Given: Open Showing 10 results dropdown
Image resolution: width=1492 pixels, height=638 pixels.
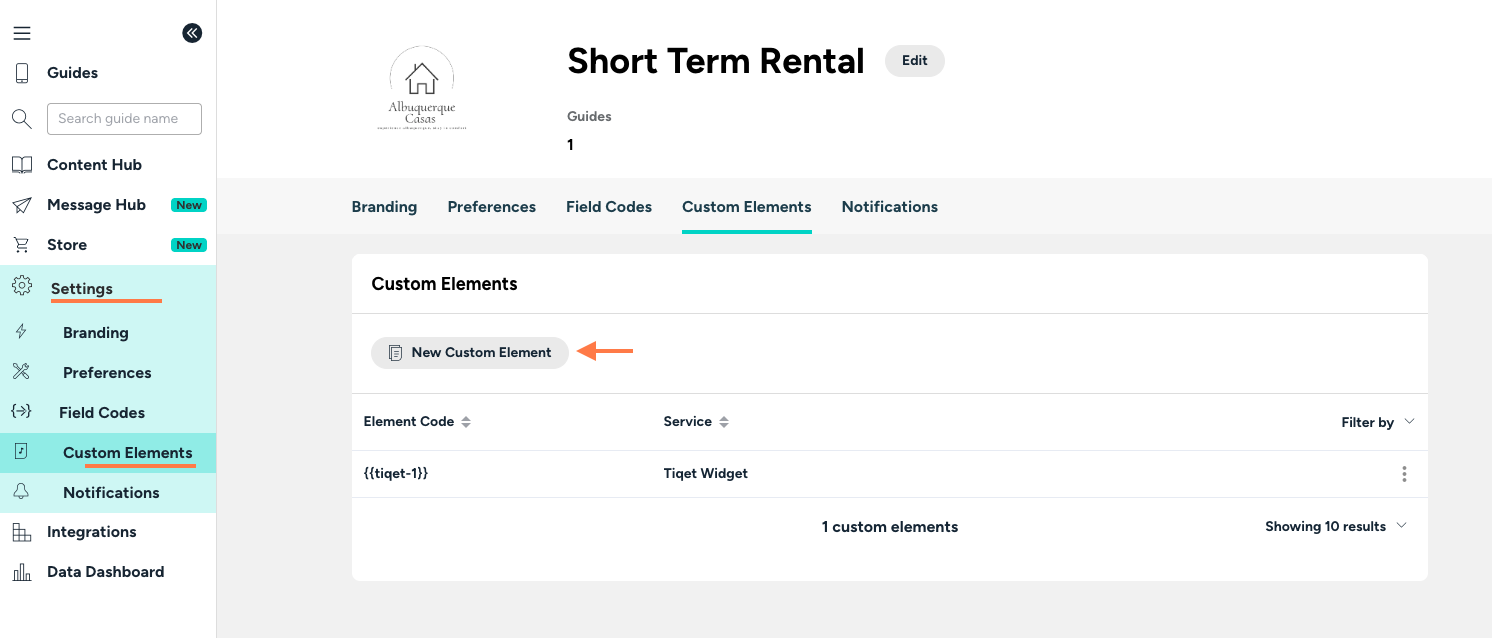Looking at the screenshot, I should click(x=1335, y=527).
